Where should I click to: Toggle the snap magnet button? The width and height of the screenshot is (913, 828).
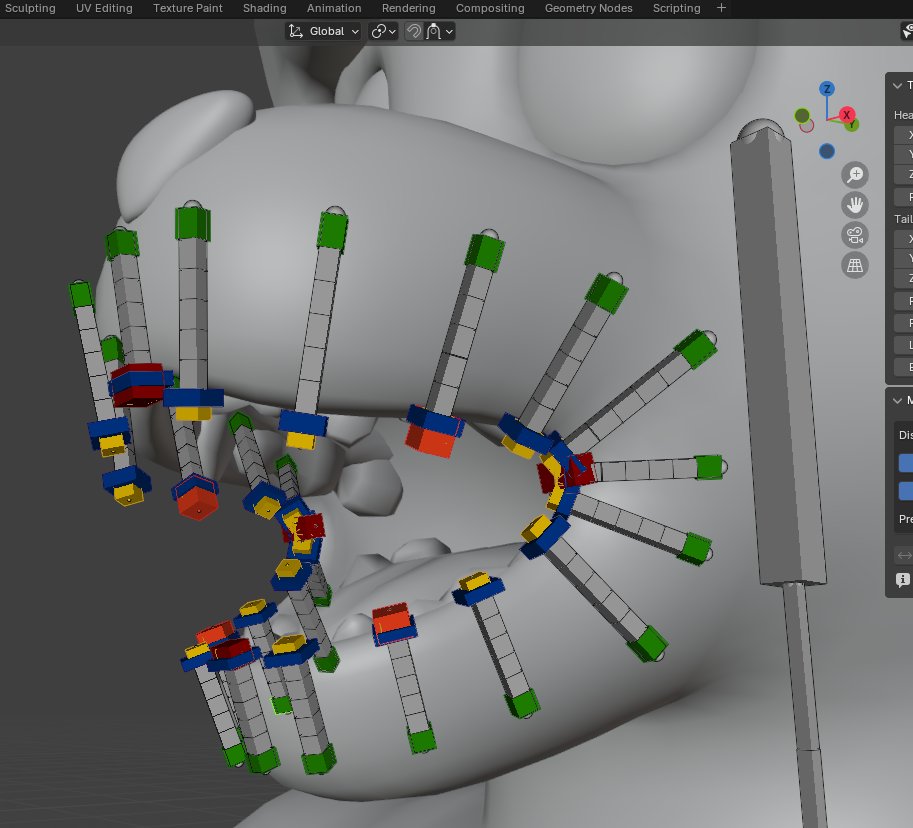pyautogui.click(x=414, y=31)
